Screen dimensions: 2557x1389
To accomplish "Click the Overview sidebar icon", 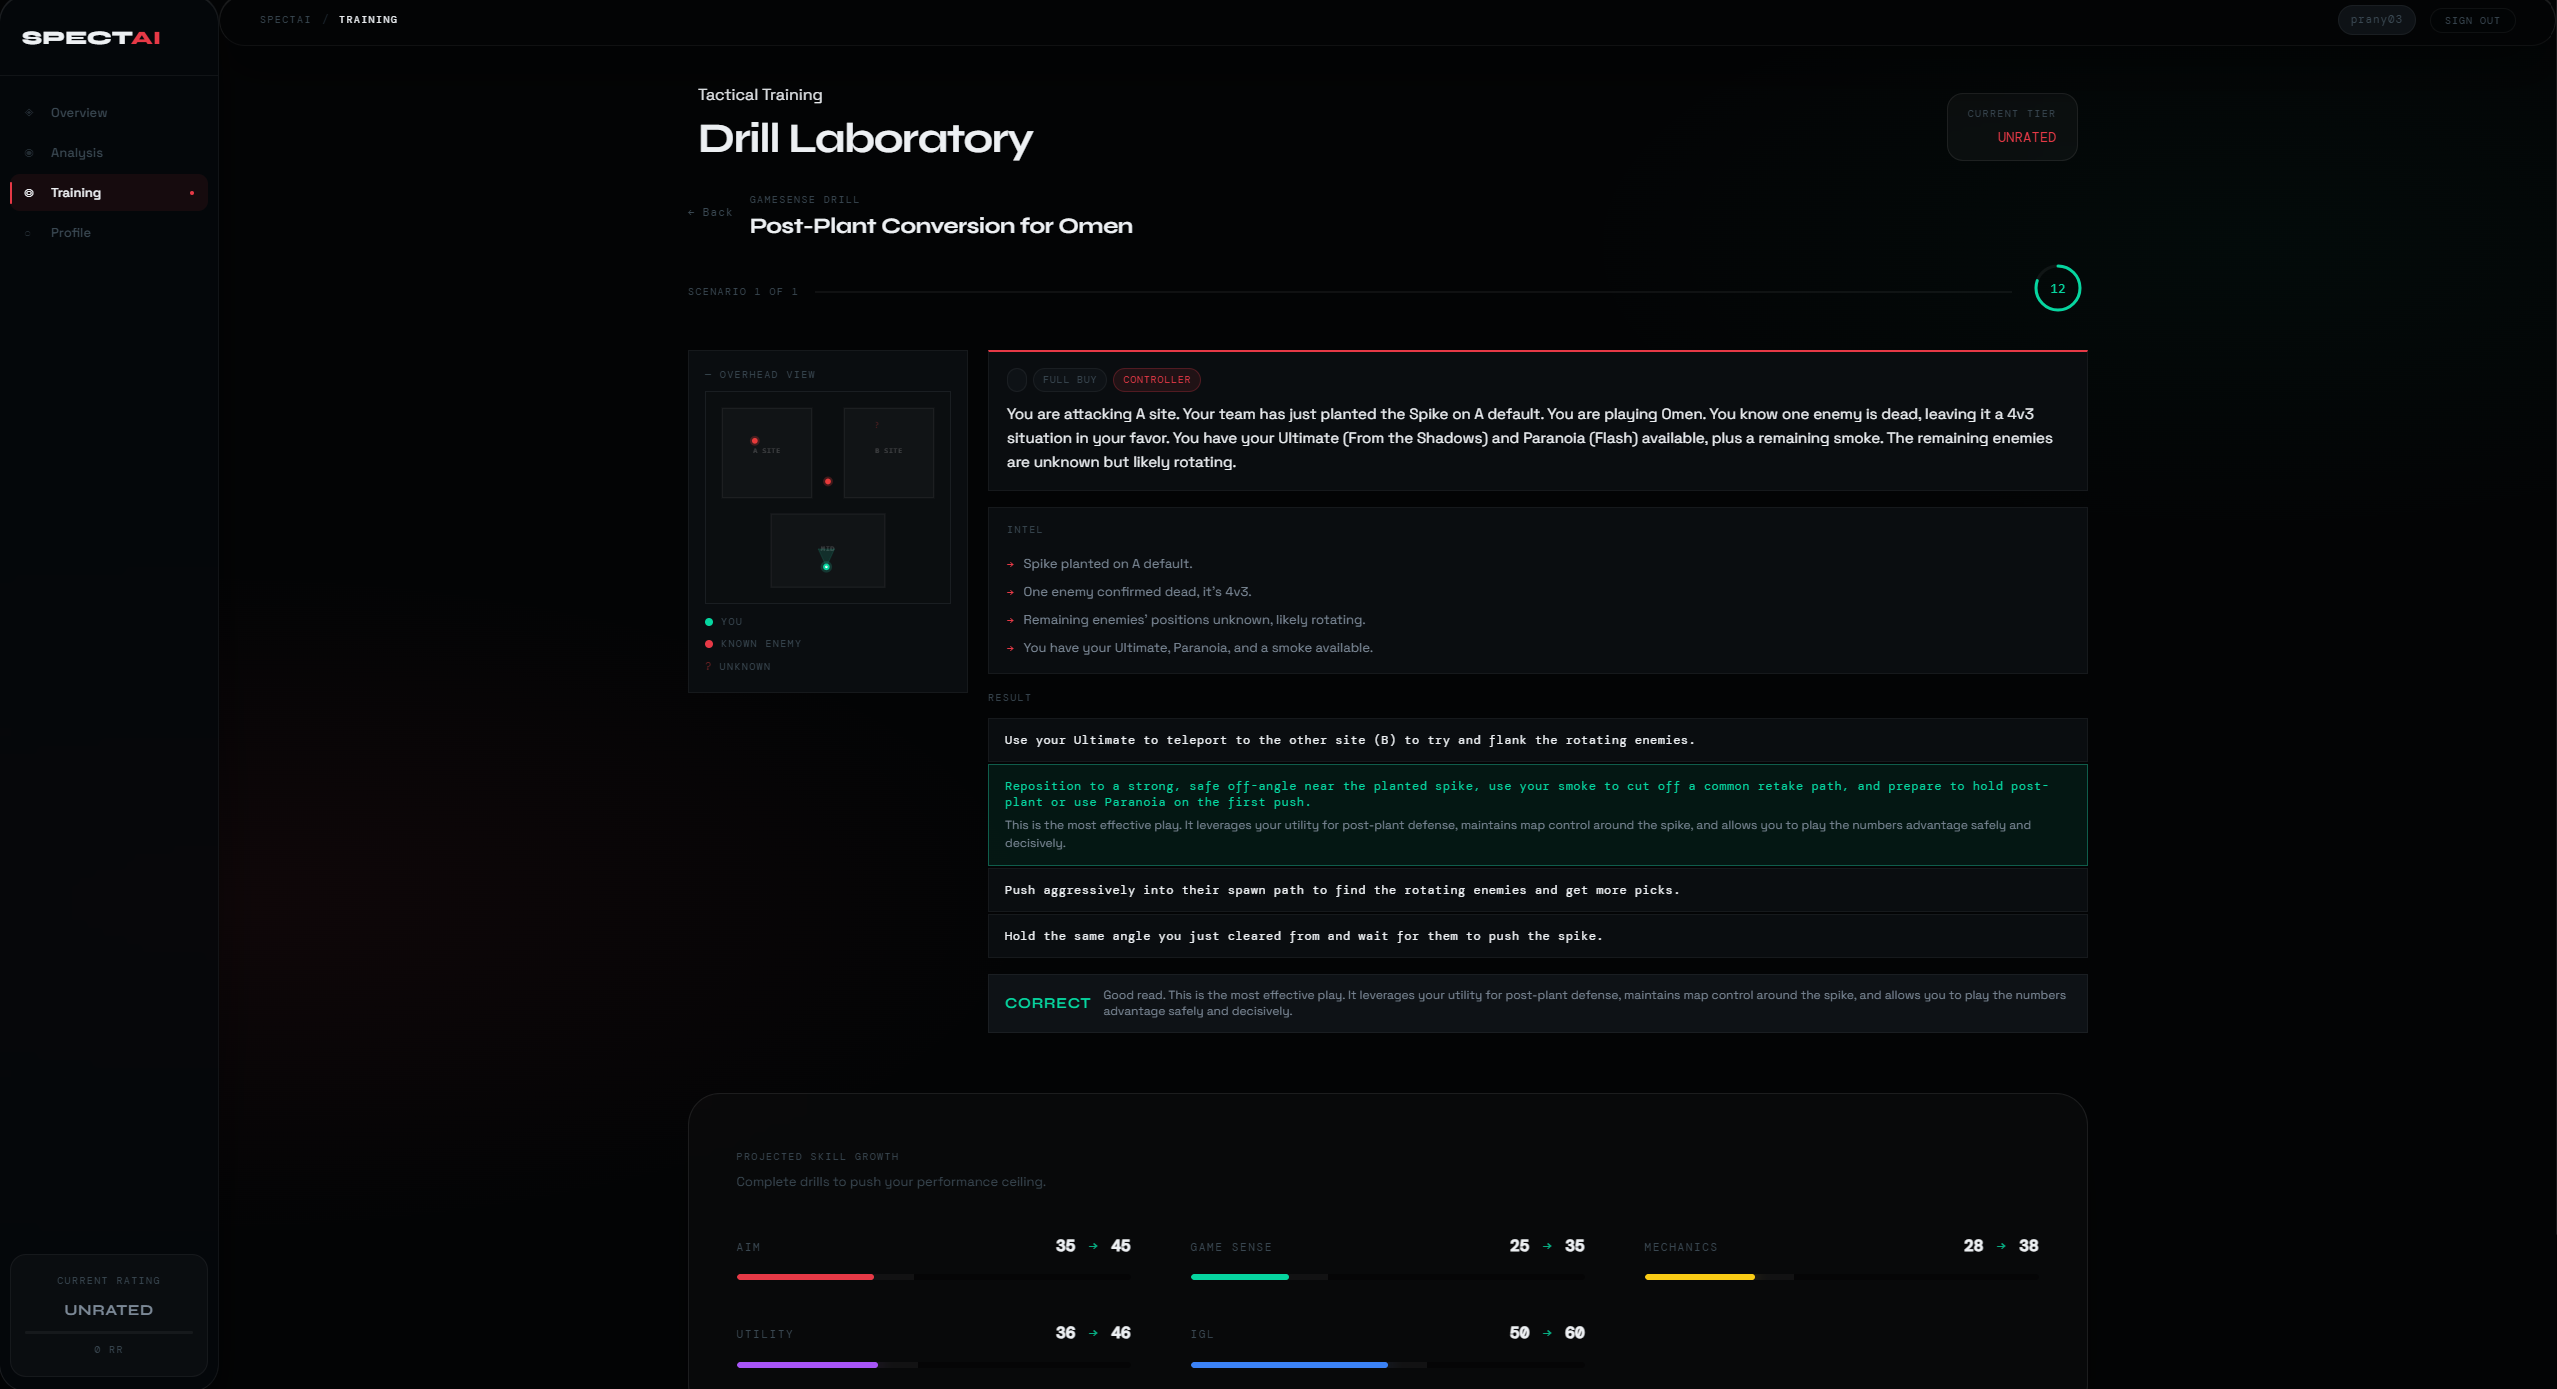I will point(29,113).
